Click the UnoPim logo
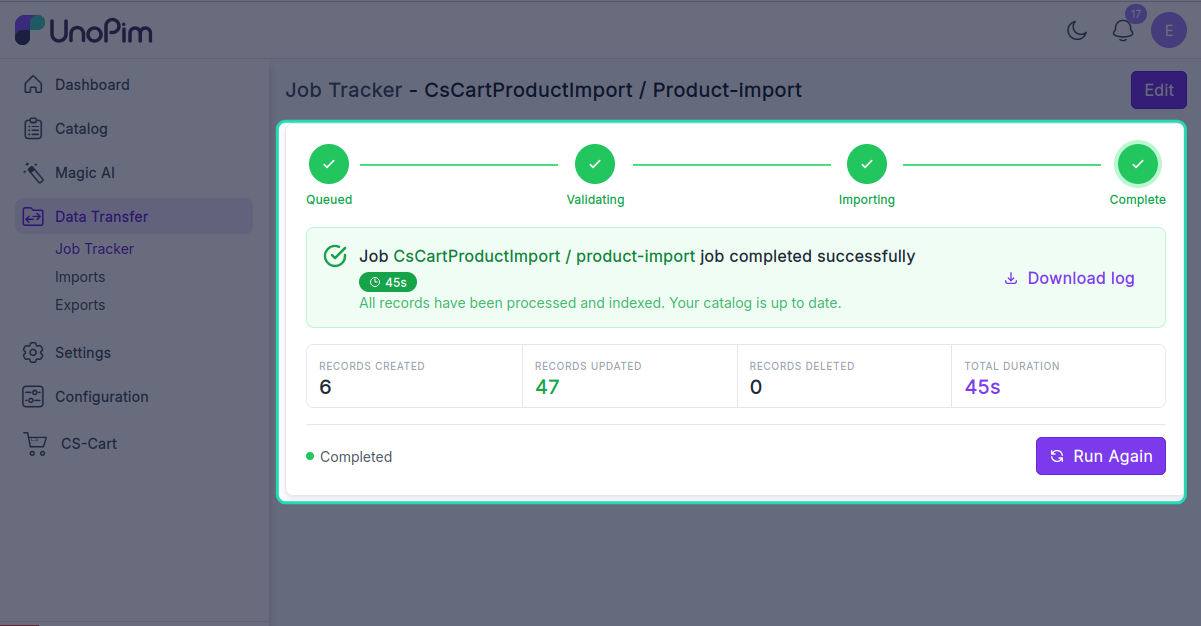Image resolution: width=1201 pixels, height=626 pixels. 84,30
